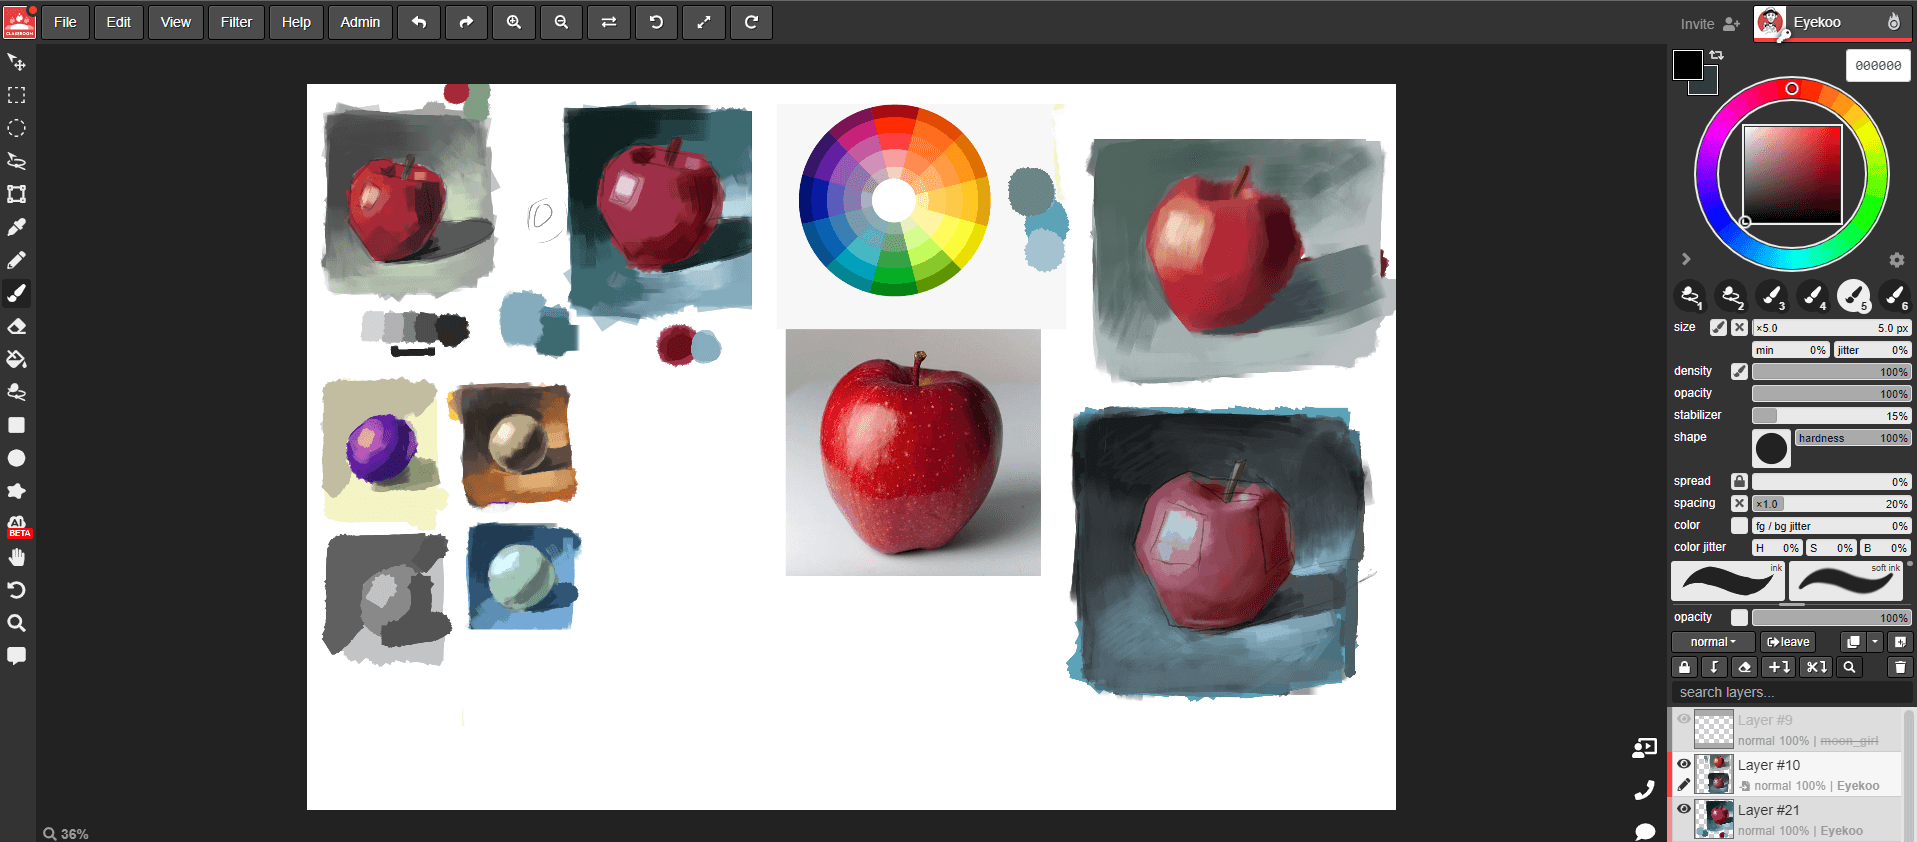The height and width of the screenshot is (842, 1917).
Task: Open the File menu
Action: point(65,22)
